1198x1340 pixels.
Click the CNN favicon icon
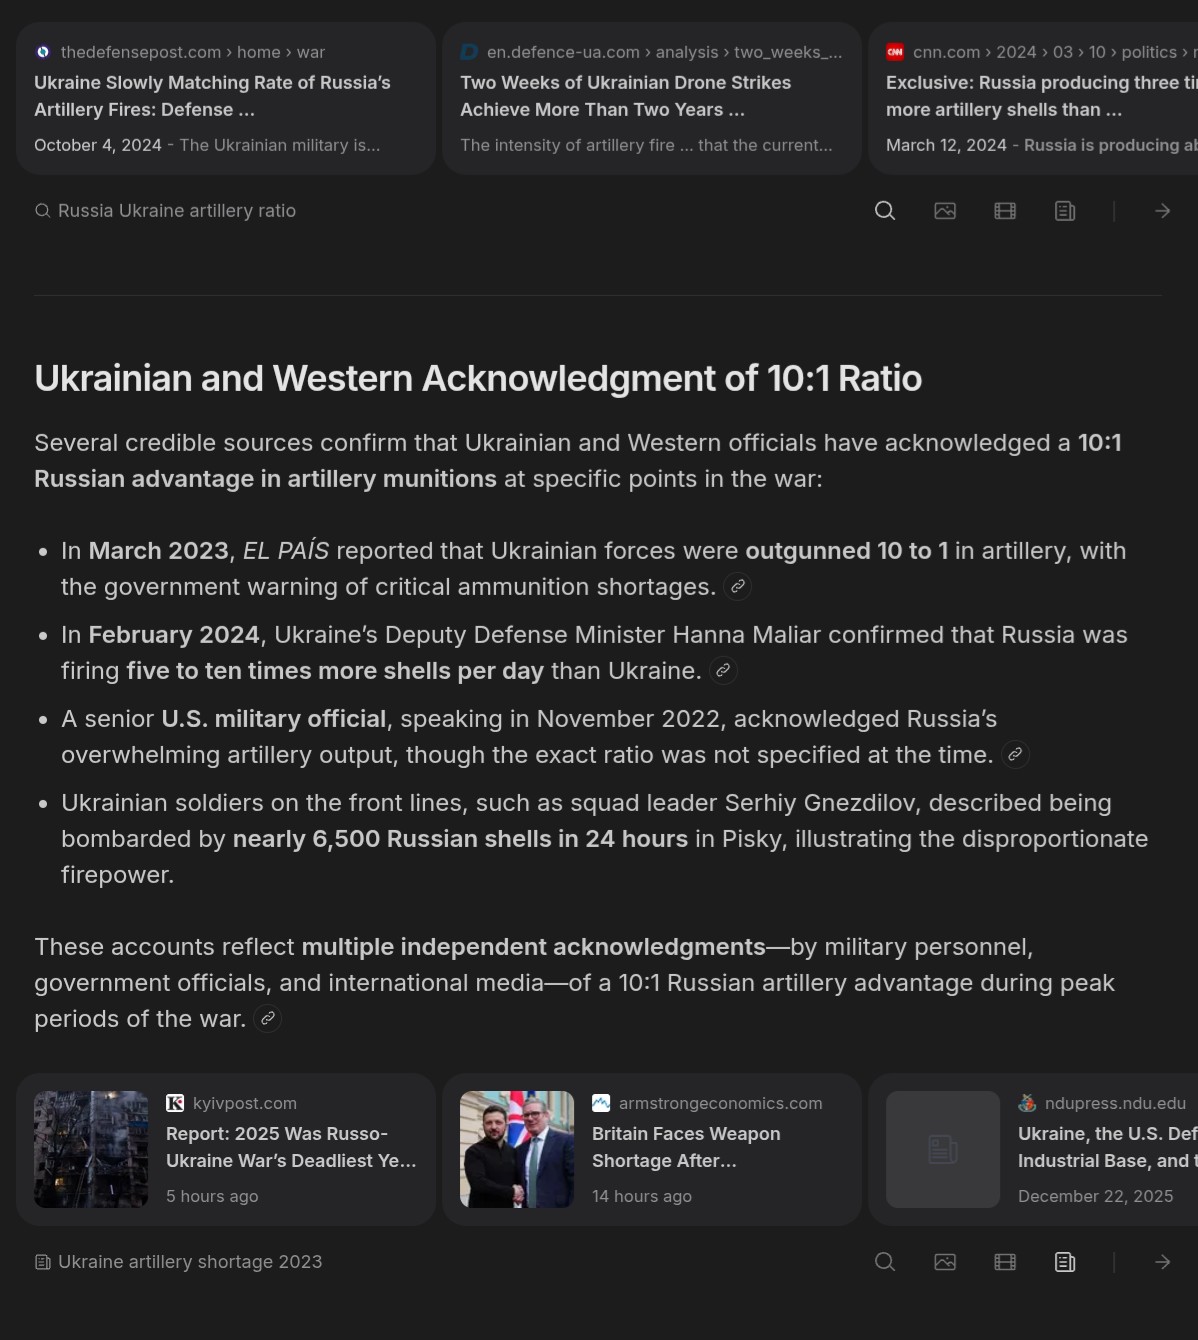pyautogui.click(x=895, y=52)
